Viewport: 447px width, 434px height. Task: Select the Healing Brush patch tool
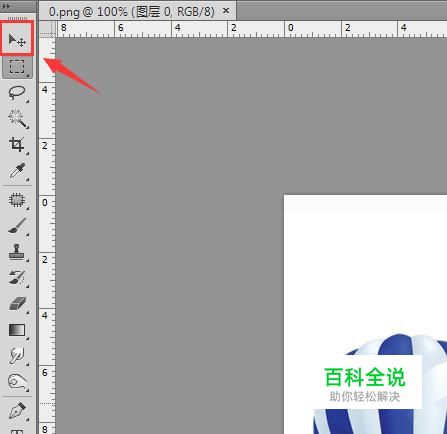click(x=17, y=200)
